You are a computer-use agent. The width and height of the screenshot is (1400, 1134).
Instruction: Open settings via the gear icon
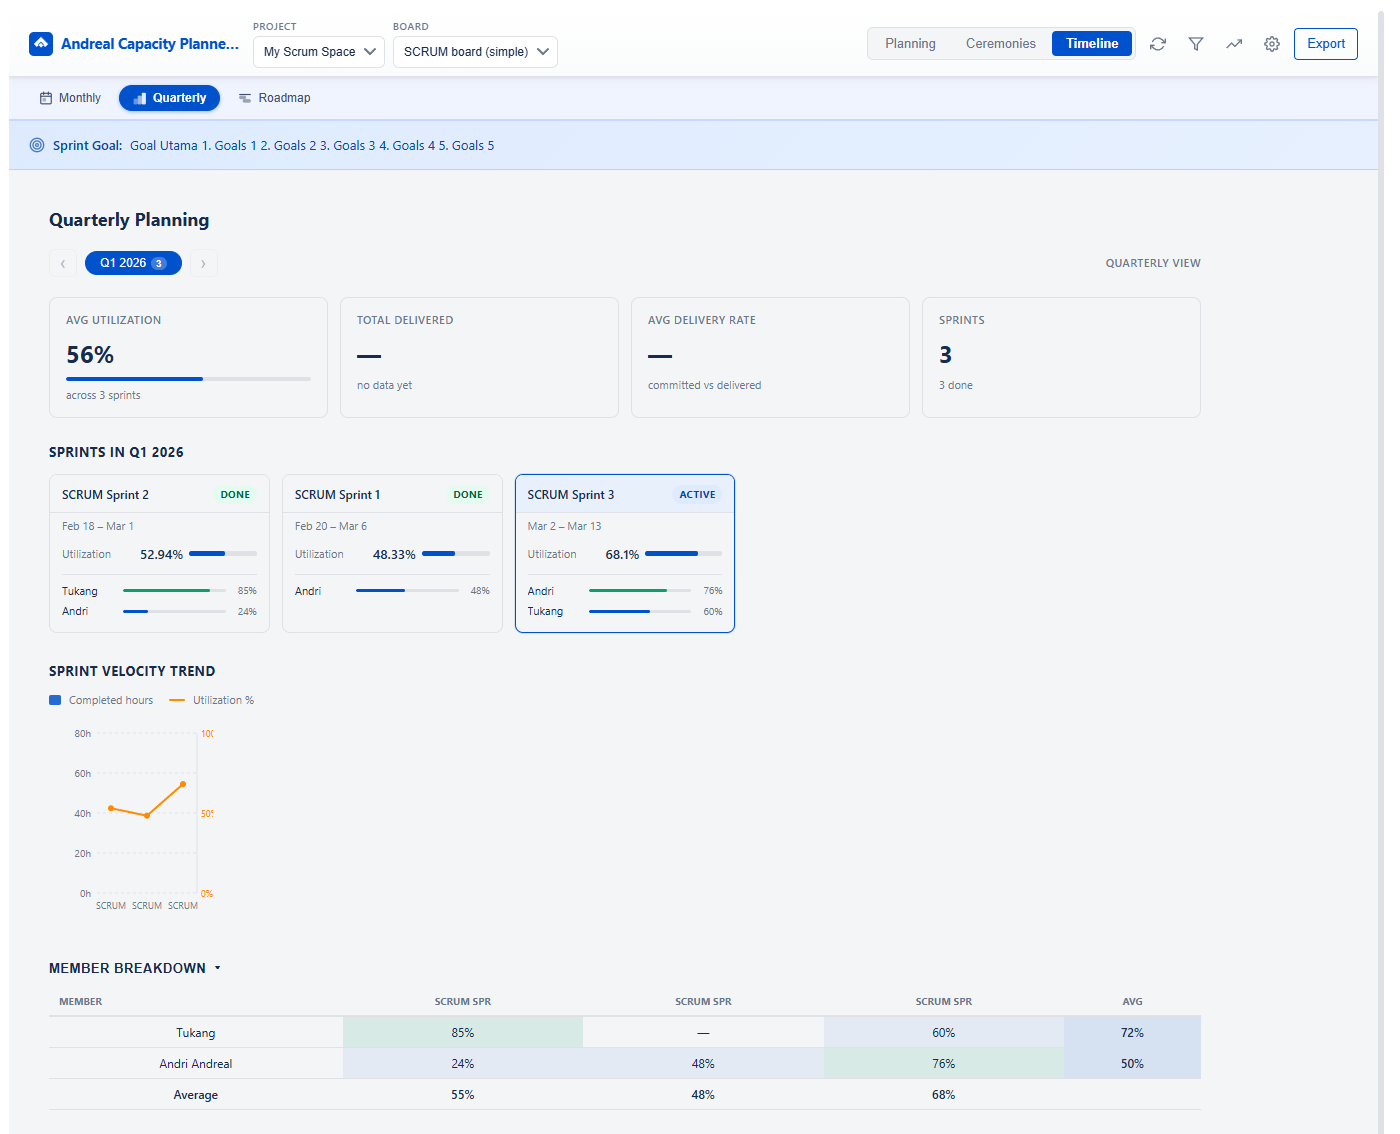(1271, 44)
